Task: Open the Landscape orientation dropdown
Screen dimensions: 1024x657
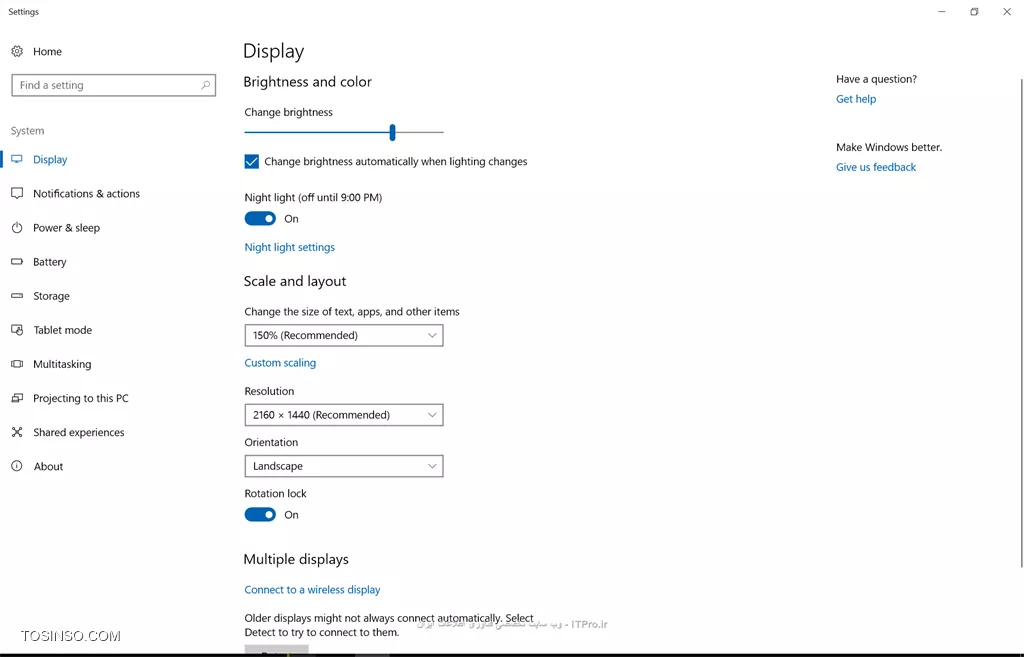Action: tap(344, 466)
